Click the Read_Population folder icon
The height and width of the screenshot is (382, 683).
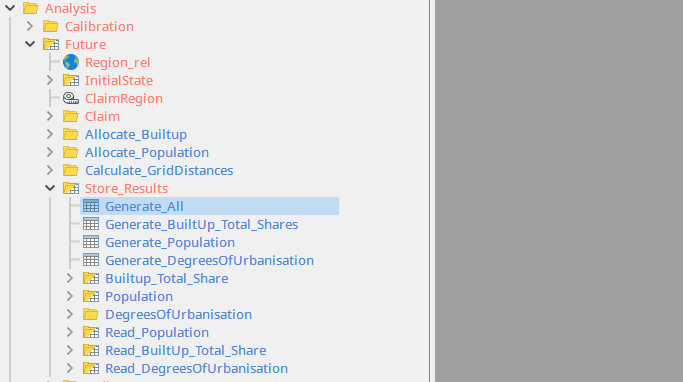coord(91,332)
